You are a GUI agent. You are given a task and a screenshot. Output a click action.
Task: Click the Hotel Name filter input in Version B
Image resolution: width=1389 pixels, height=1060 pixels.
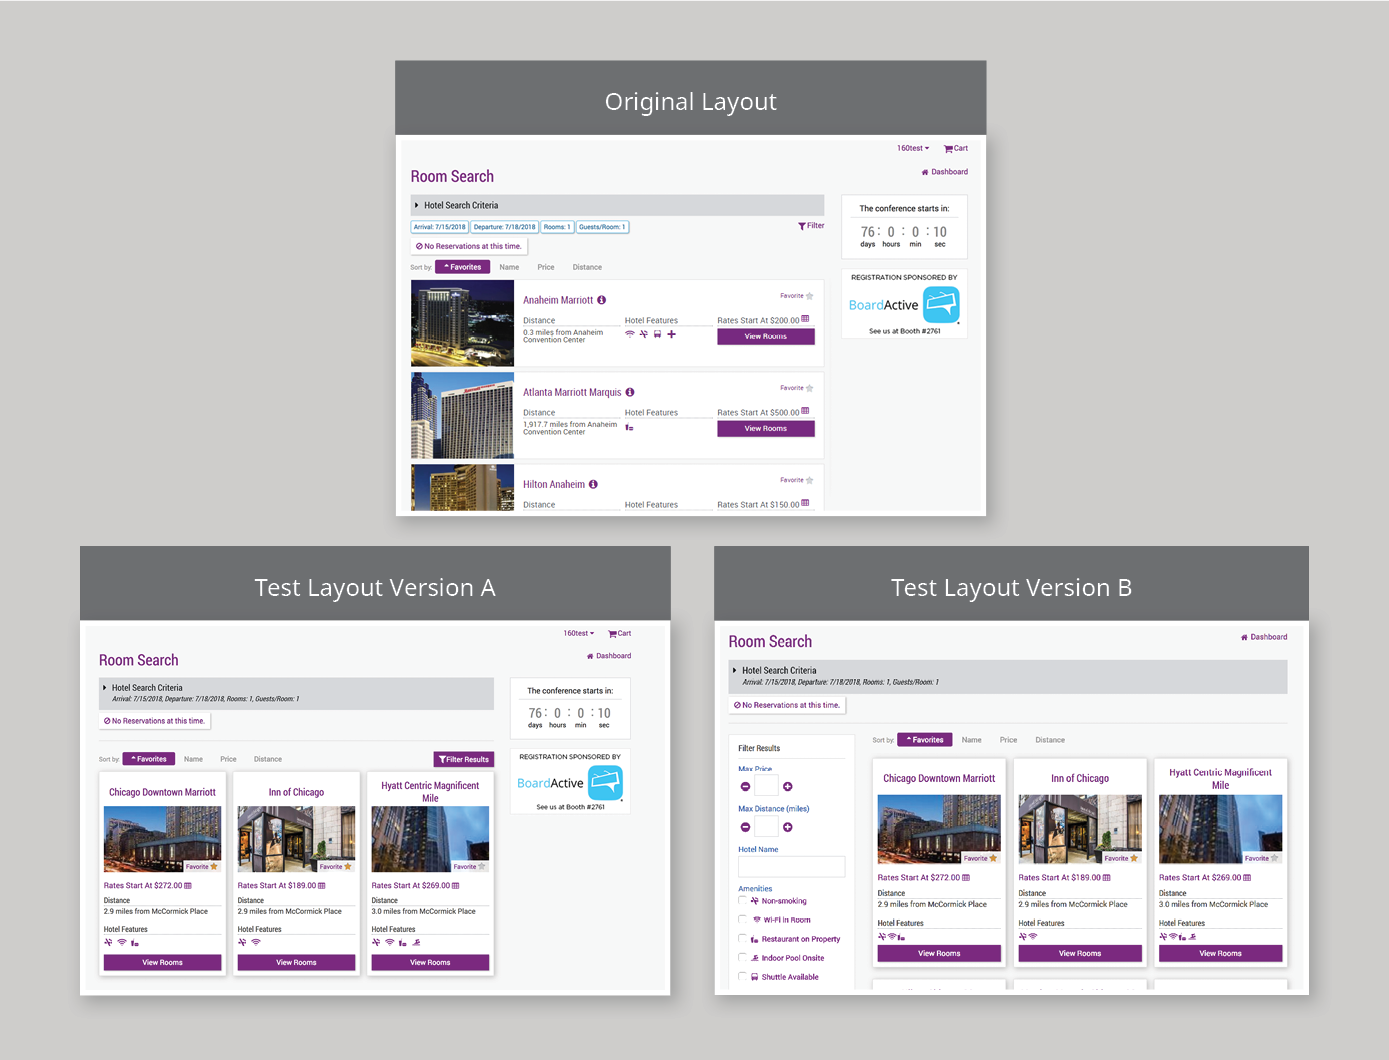pos(791,867)
